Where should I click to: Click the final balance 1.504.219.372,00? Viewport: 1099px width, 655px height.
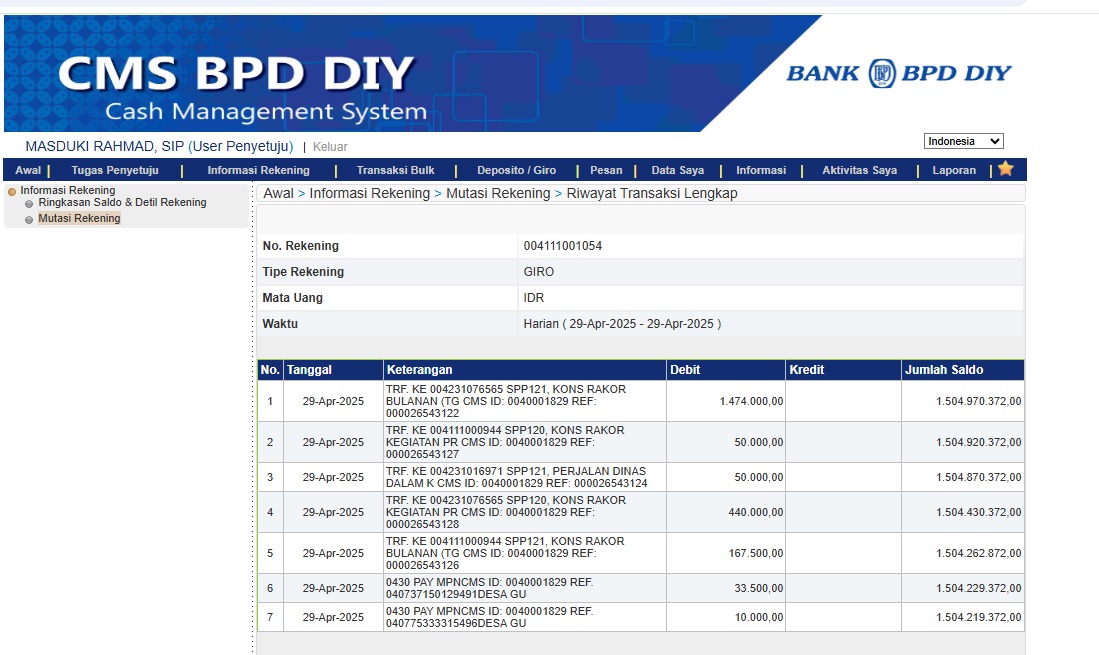tap(978, 617)
